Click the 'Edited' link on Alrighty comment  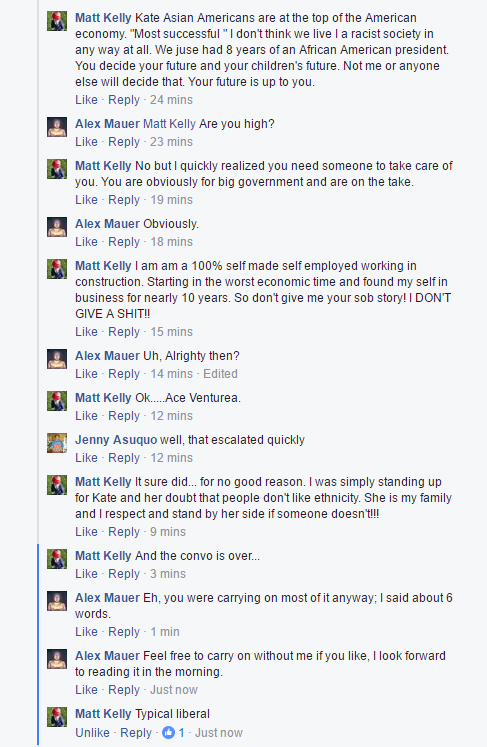coord(220,374)
